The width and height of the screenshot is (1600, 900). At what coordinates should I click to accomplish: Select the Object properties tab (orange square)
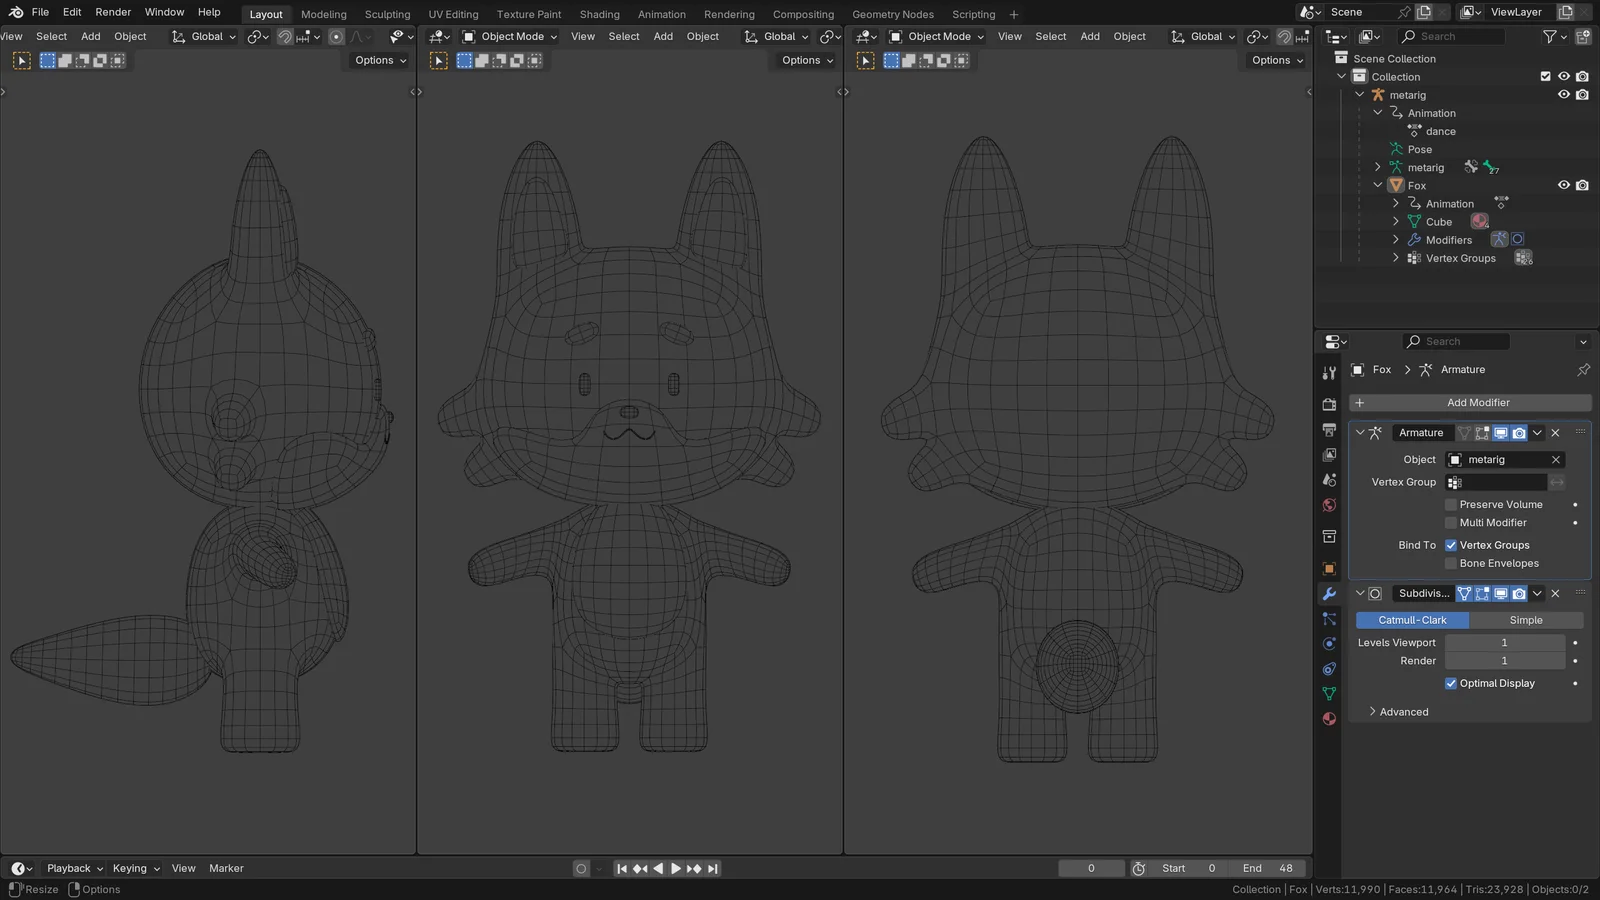(1329, 569)
